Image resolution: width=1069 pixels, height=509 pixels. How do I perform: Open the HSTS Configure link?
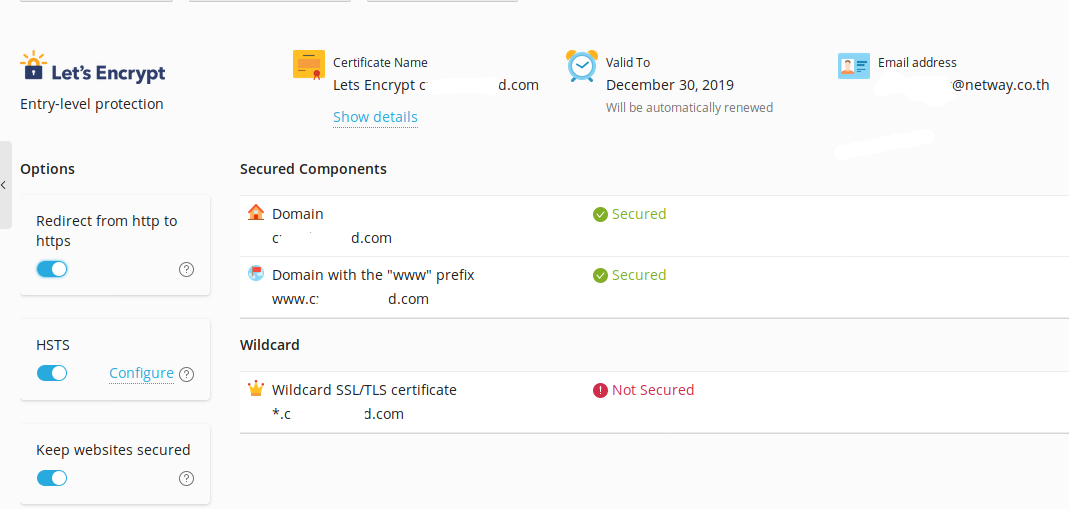pyautogui.click(x=141, y=373)
